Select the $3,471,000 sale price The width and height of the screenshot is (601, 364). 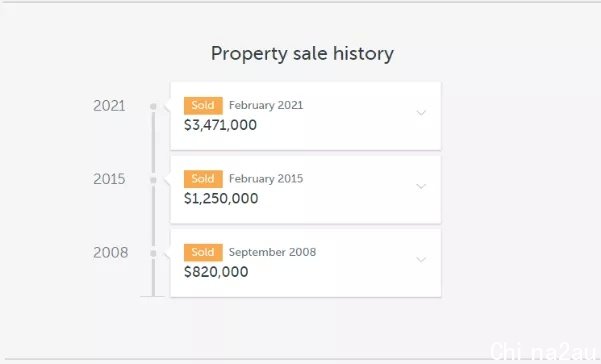pos(220,125)
